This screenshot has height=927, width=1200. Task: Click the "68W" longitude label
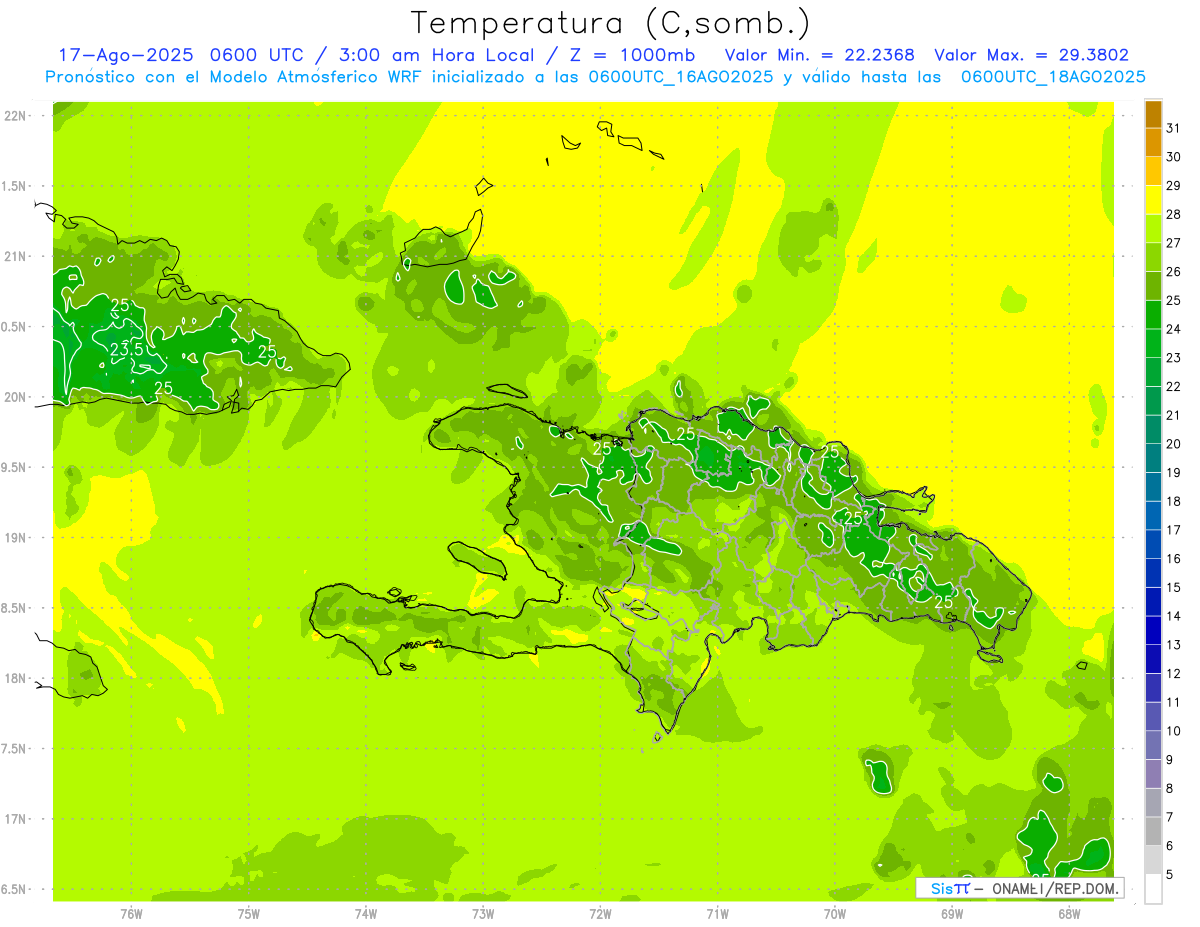[1068, 913]
